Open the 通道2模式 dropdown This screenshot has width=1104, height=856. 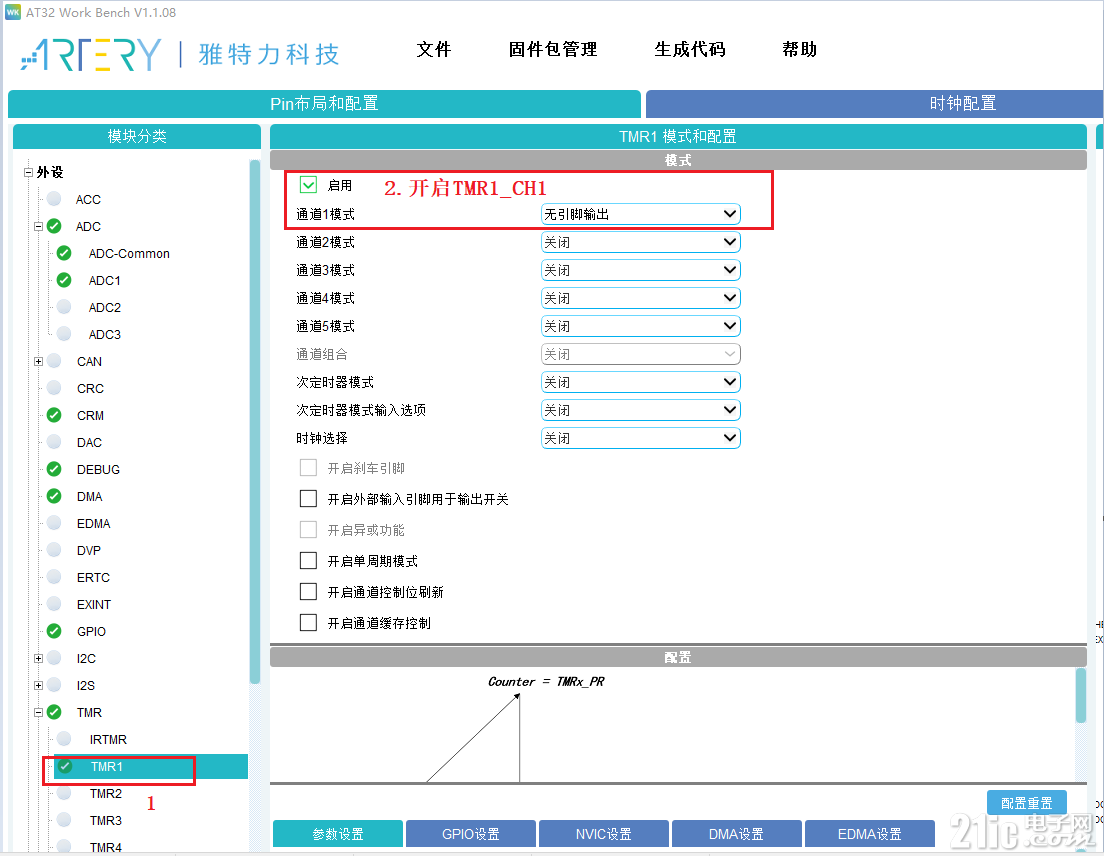[x=641, y=242]
